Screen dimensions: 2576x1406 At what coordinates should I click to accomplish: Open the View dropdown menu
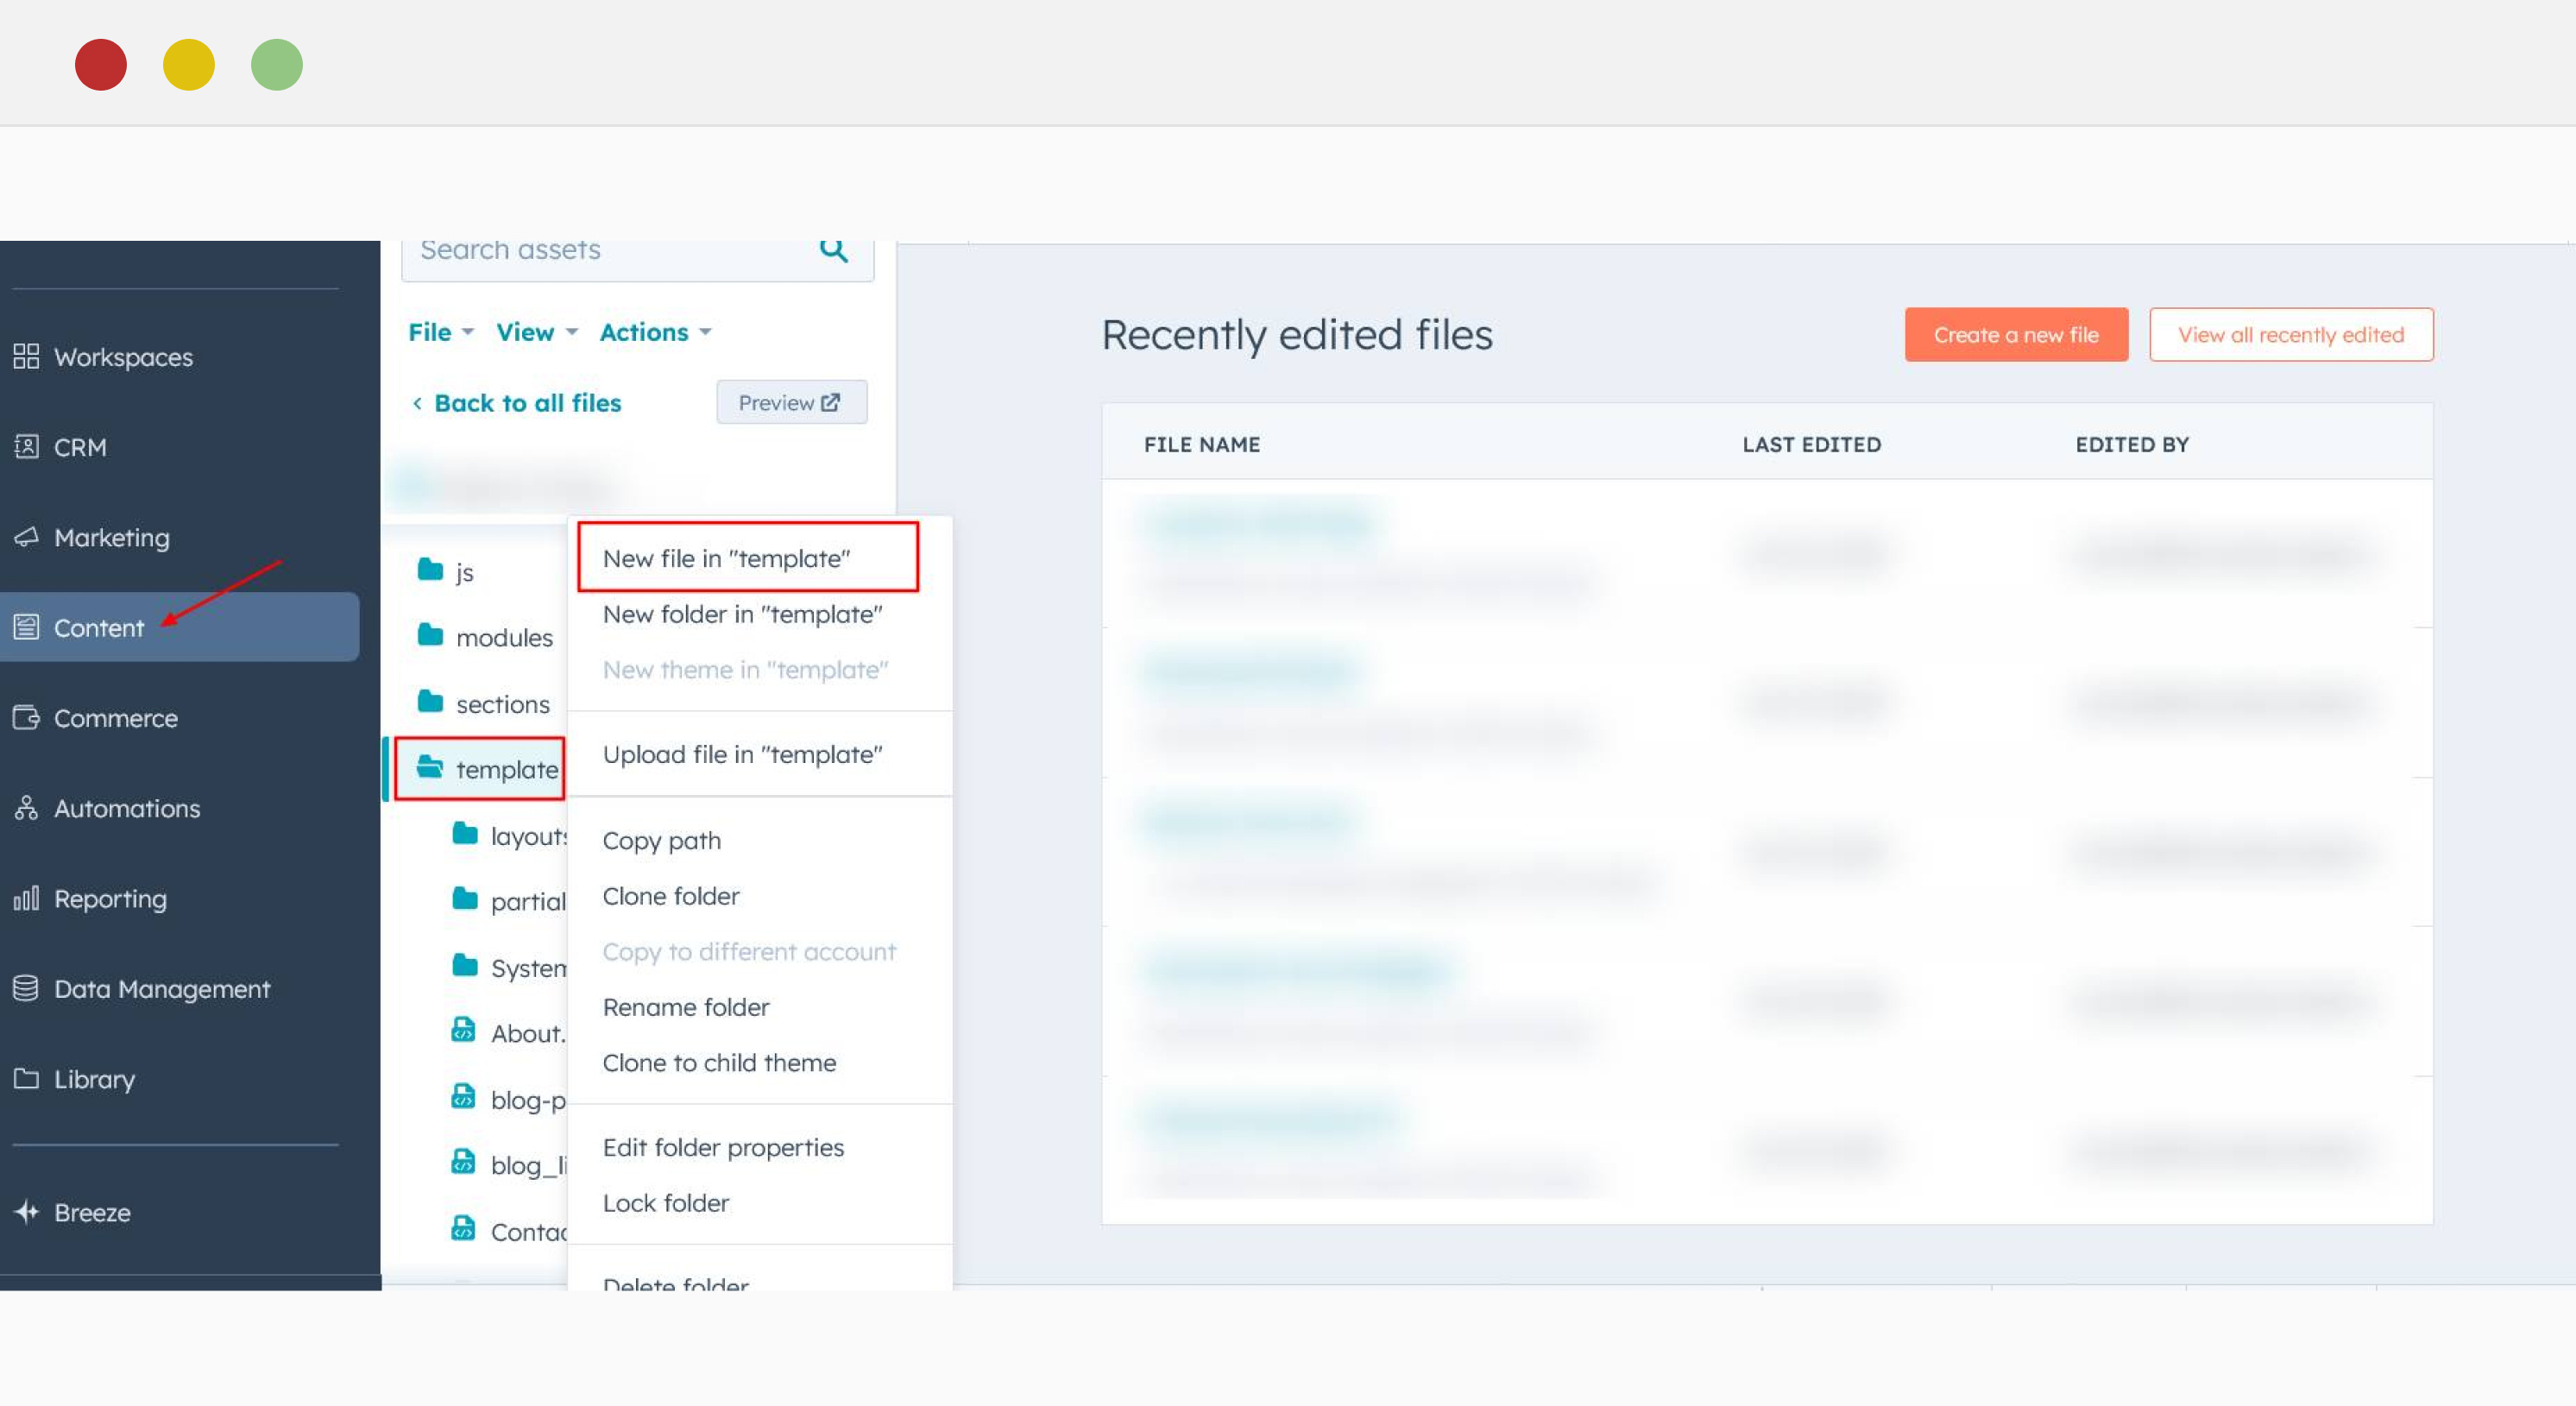click(x=533, y=331)
